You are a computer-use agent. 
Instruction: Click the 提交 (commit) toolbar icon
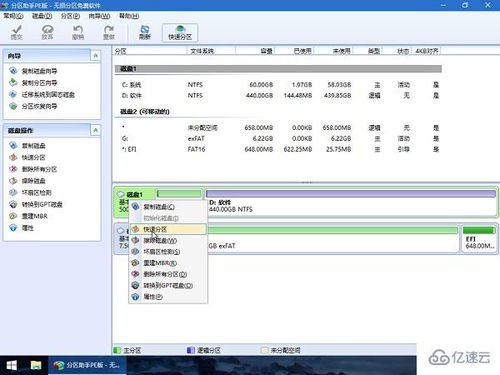click(17, 32)
